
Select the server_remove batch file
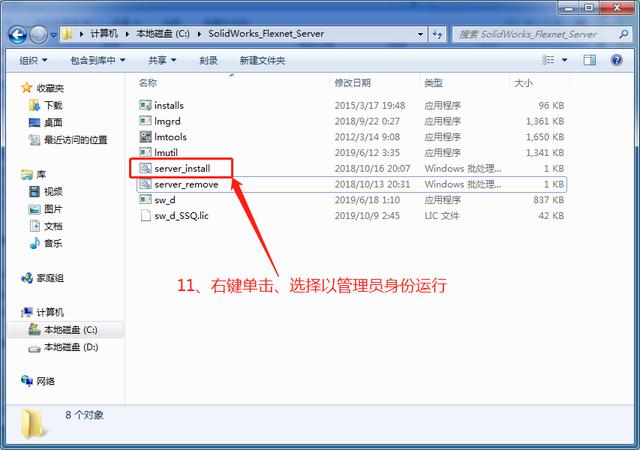186,184
